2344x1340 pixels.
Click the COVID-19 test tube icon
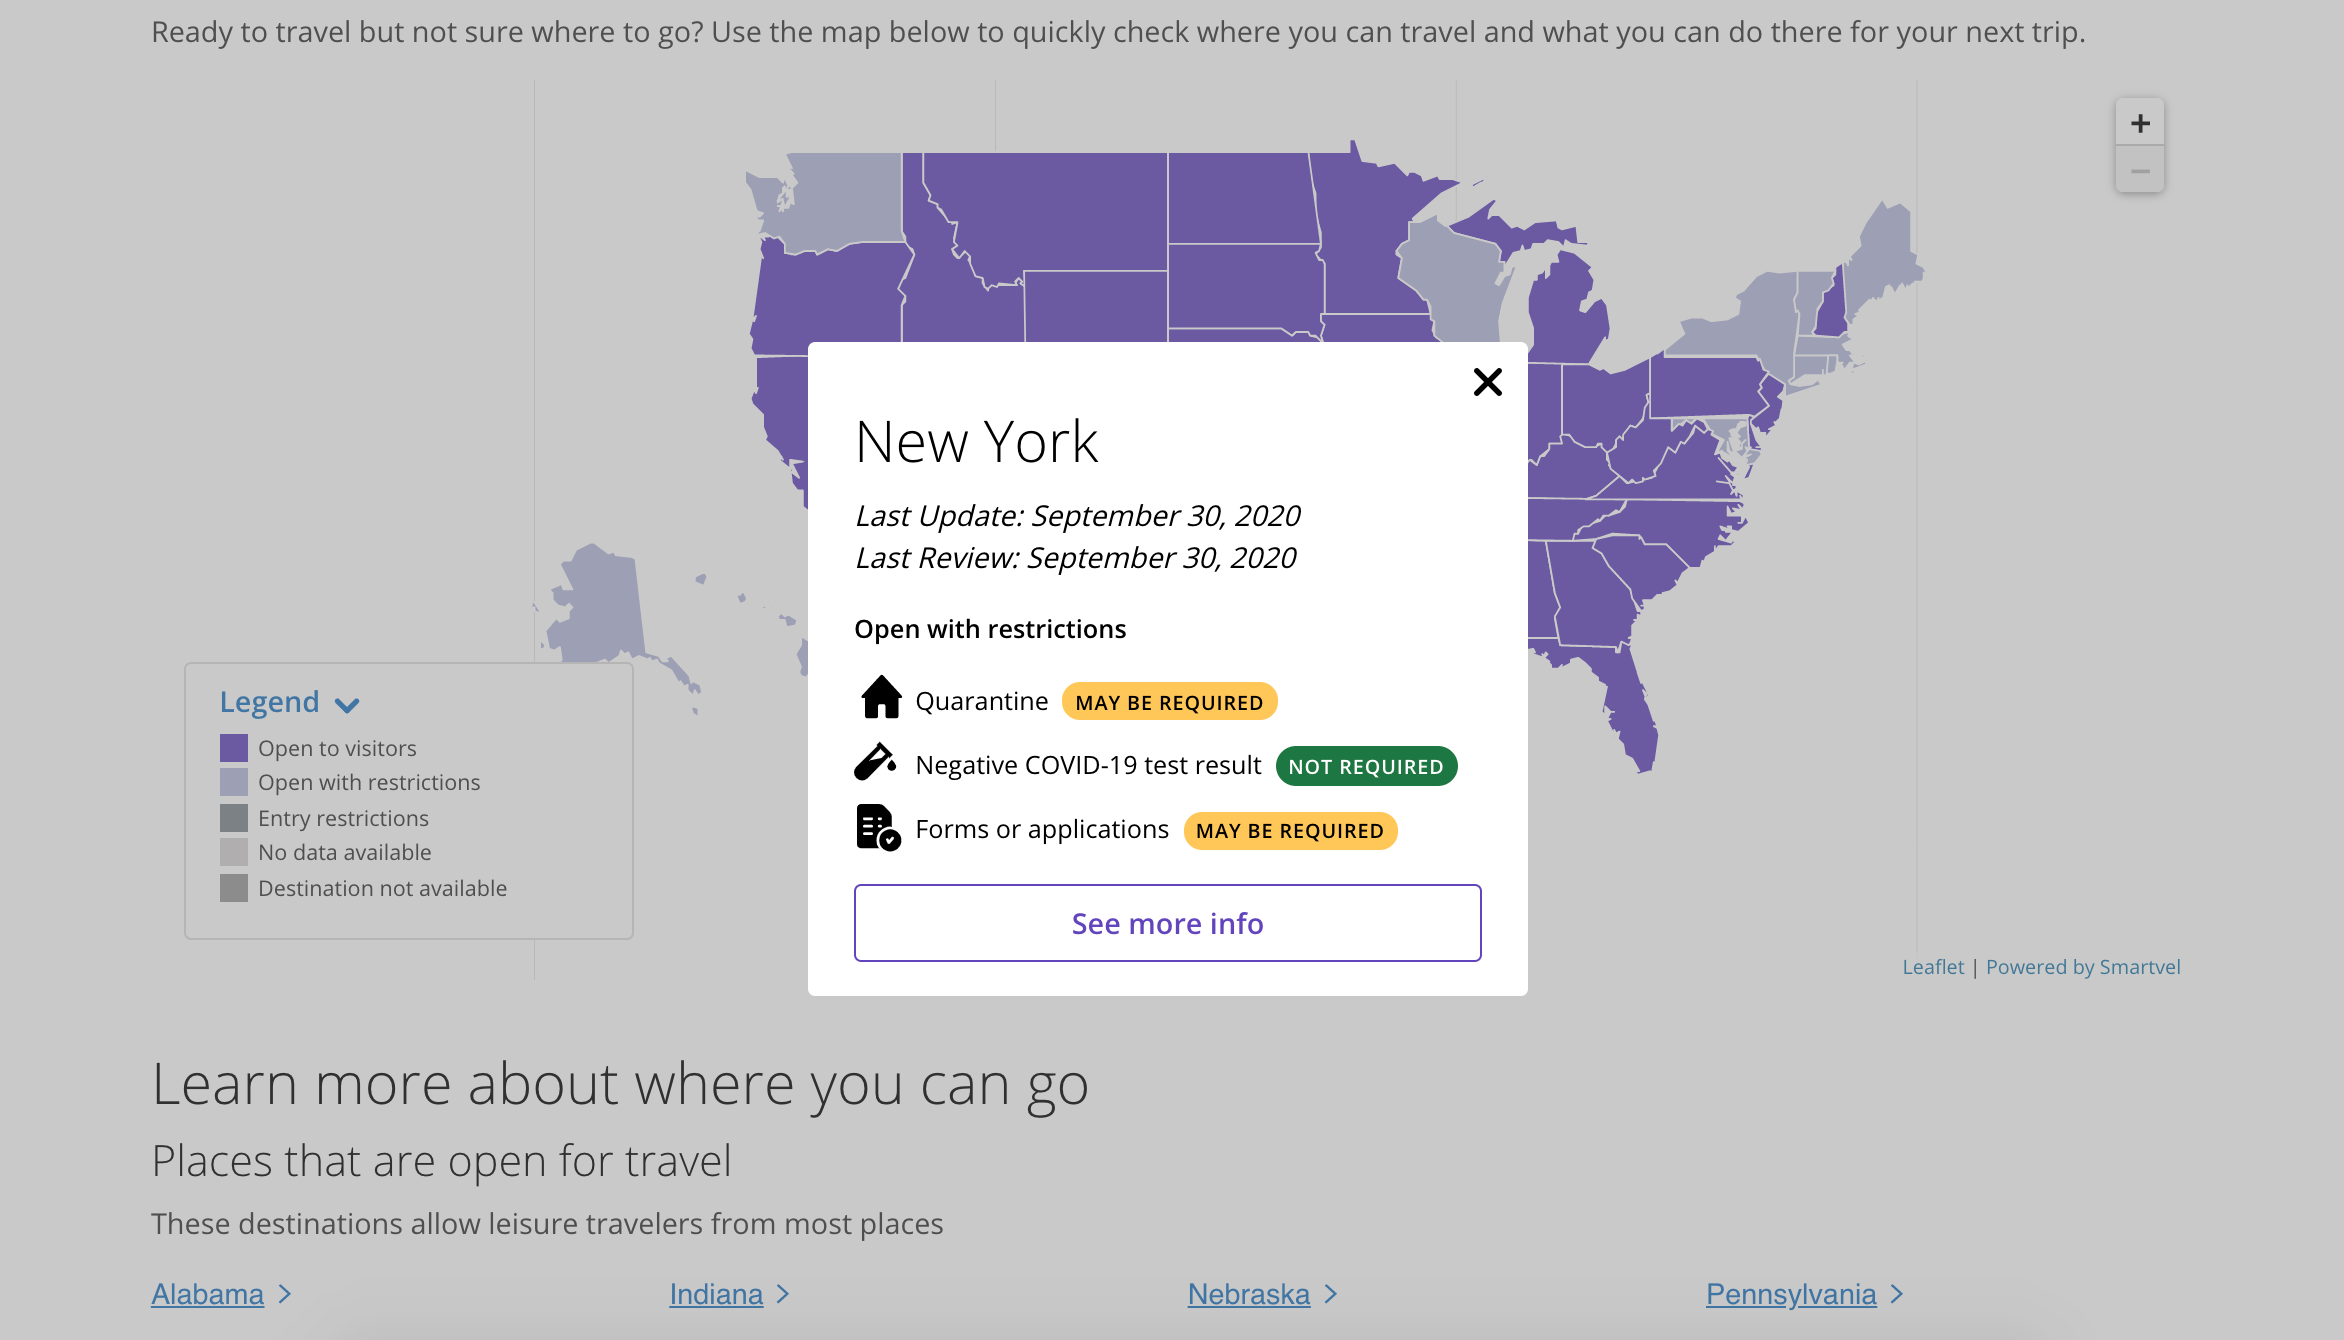click(875, 762)
